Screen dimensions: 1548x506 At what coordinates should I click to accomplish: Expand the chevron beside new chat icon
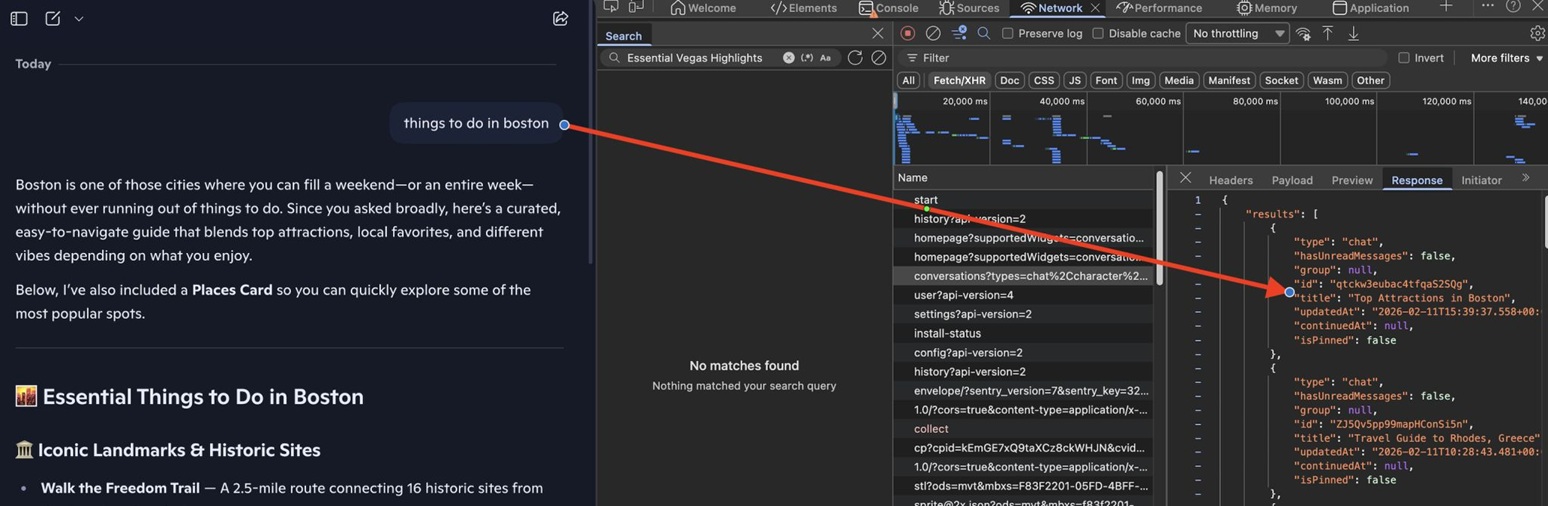pyautogui.click(x=79, y=19)
